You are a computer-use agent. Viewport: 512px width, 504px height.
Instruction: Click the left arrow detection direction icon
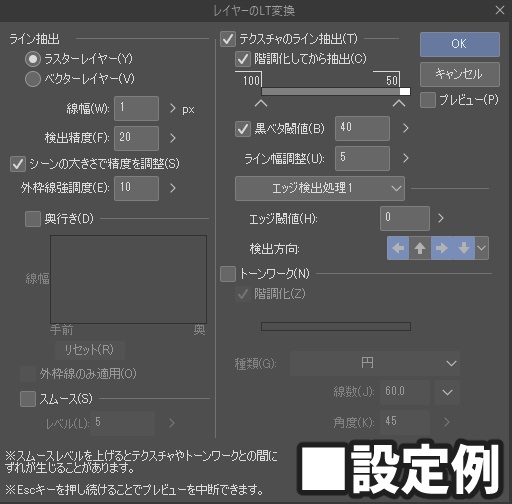[398, 248]
